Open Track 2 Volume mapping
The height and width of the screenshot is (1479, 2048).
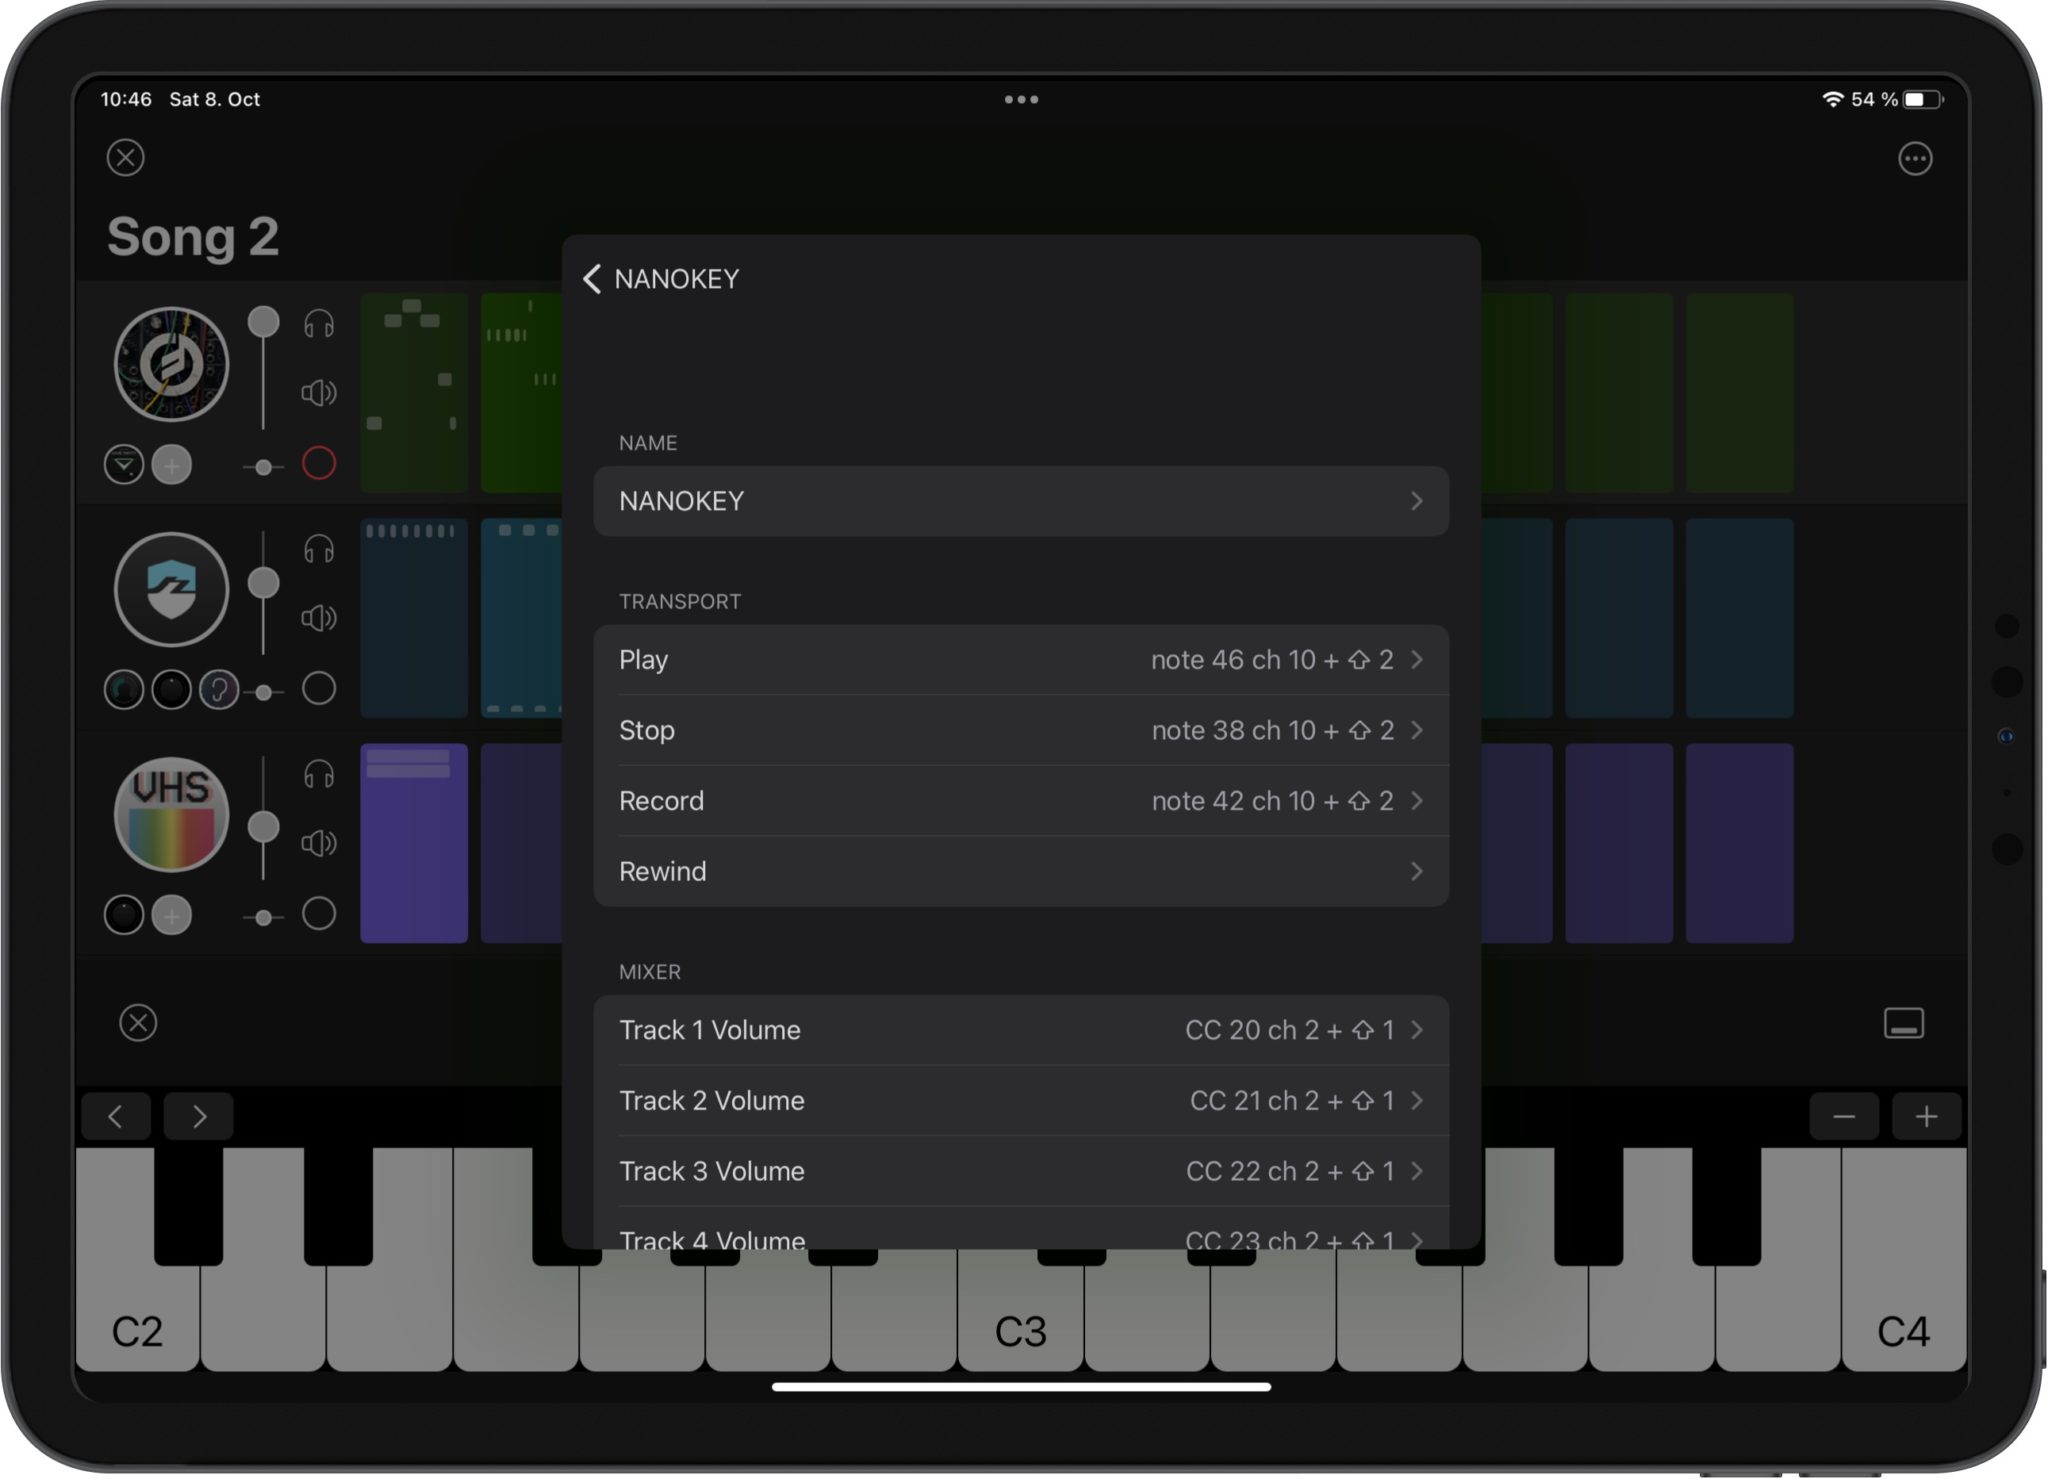tap(1021, 1101)
